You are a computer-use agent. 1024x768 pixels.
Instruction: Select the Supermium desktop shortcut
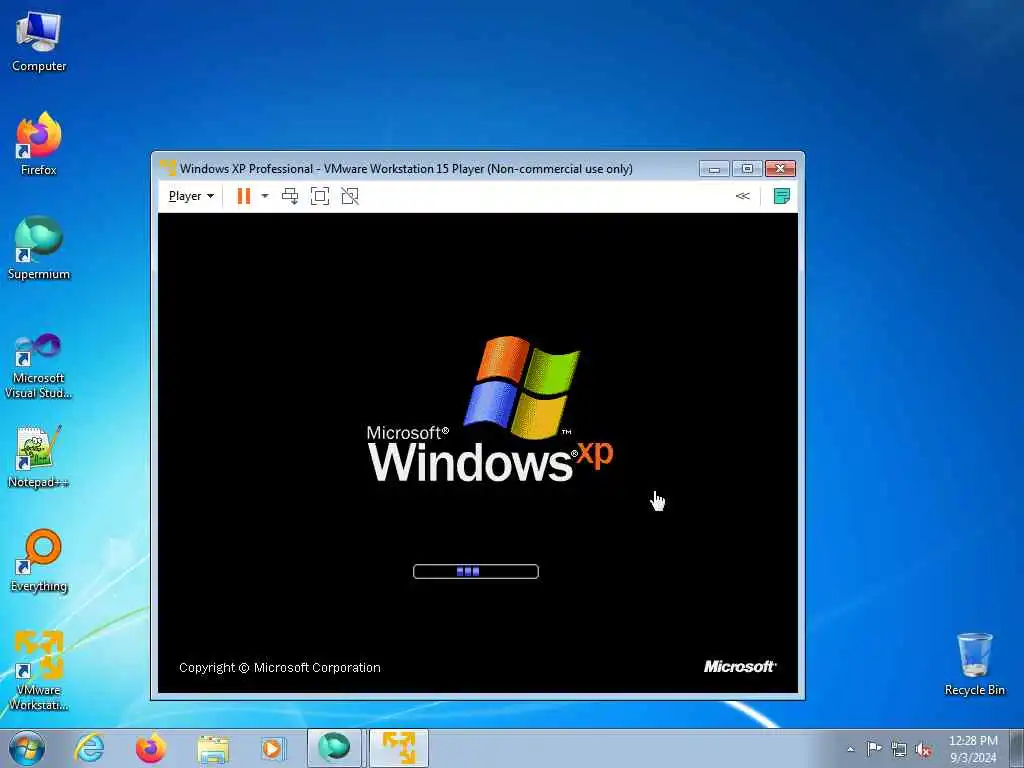pyautogui.click(x=39, y=248)
